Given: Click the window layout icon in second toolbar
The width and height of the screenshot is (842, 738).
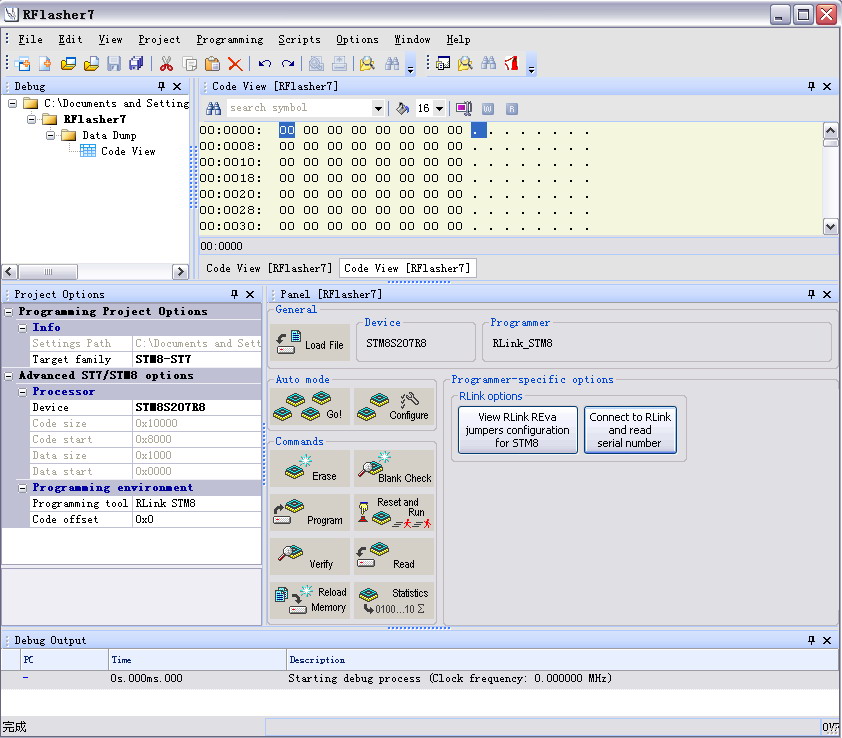Looking at the screenshot, I should [x=443, y=63].
